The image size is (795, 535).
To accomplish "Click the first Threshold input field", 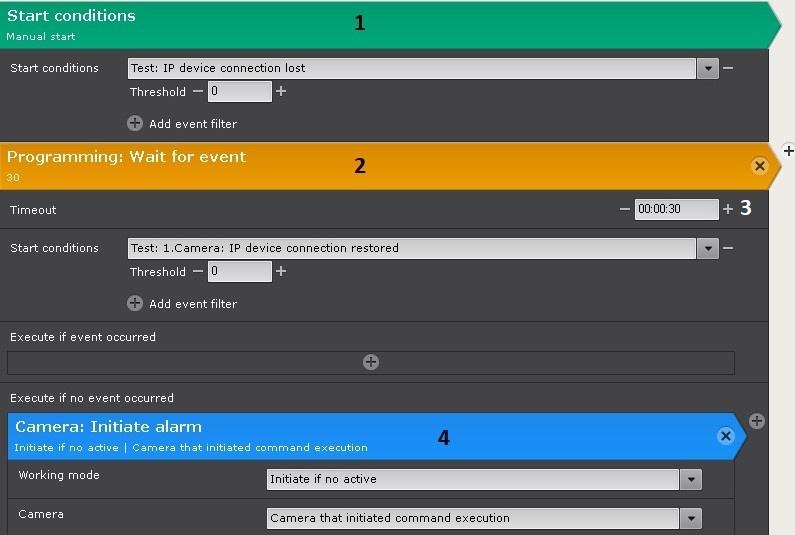I will [239, 92].
